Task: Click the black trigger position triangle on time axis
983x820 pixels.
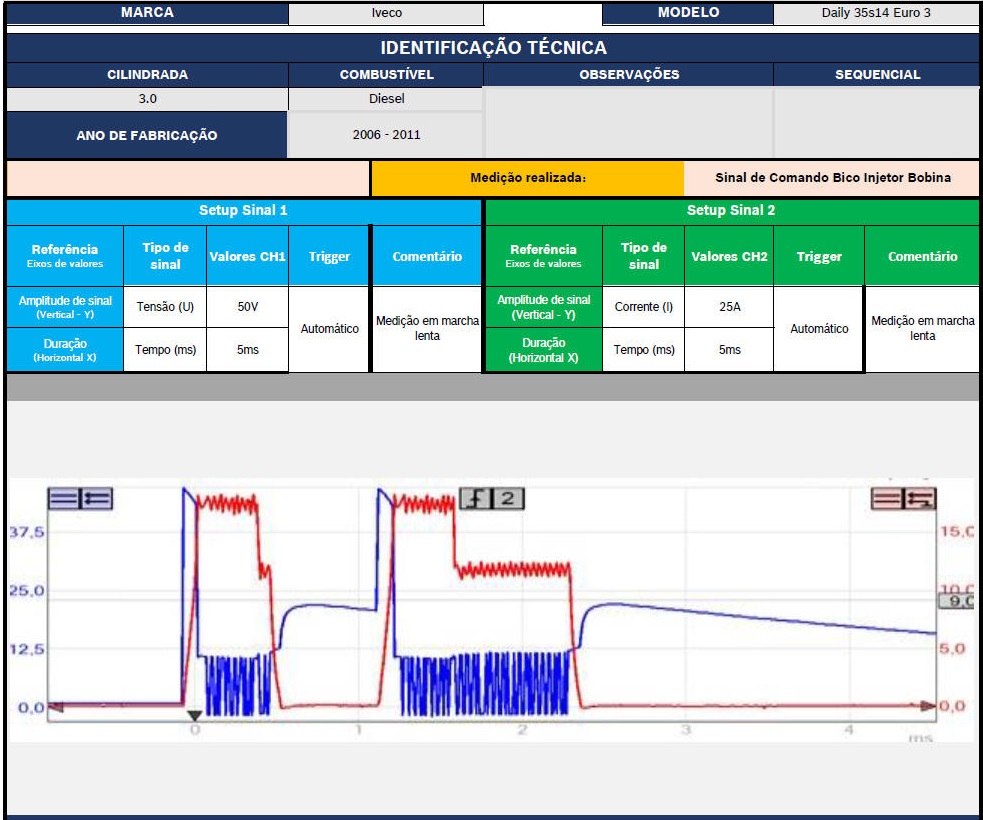Action: pyautogui.click(x=195, y=715)
